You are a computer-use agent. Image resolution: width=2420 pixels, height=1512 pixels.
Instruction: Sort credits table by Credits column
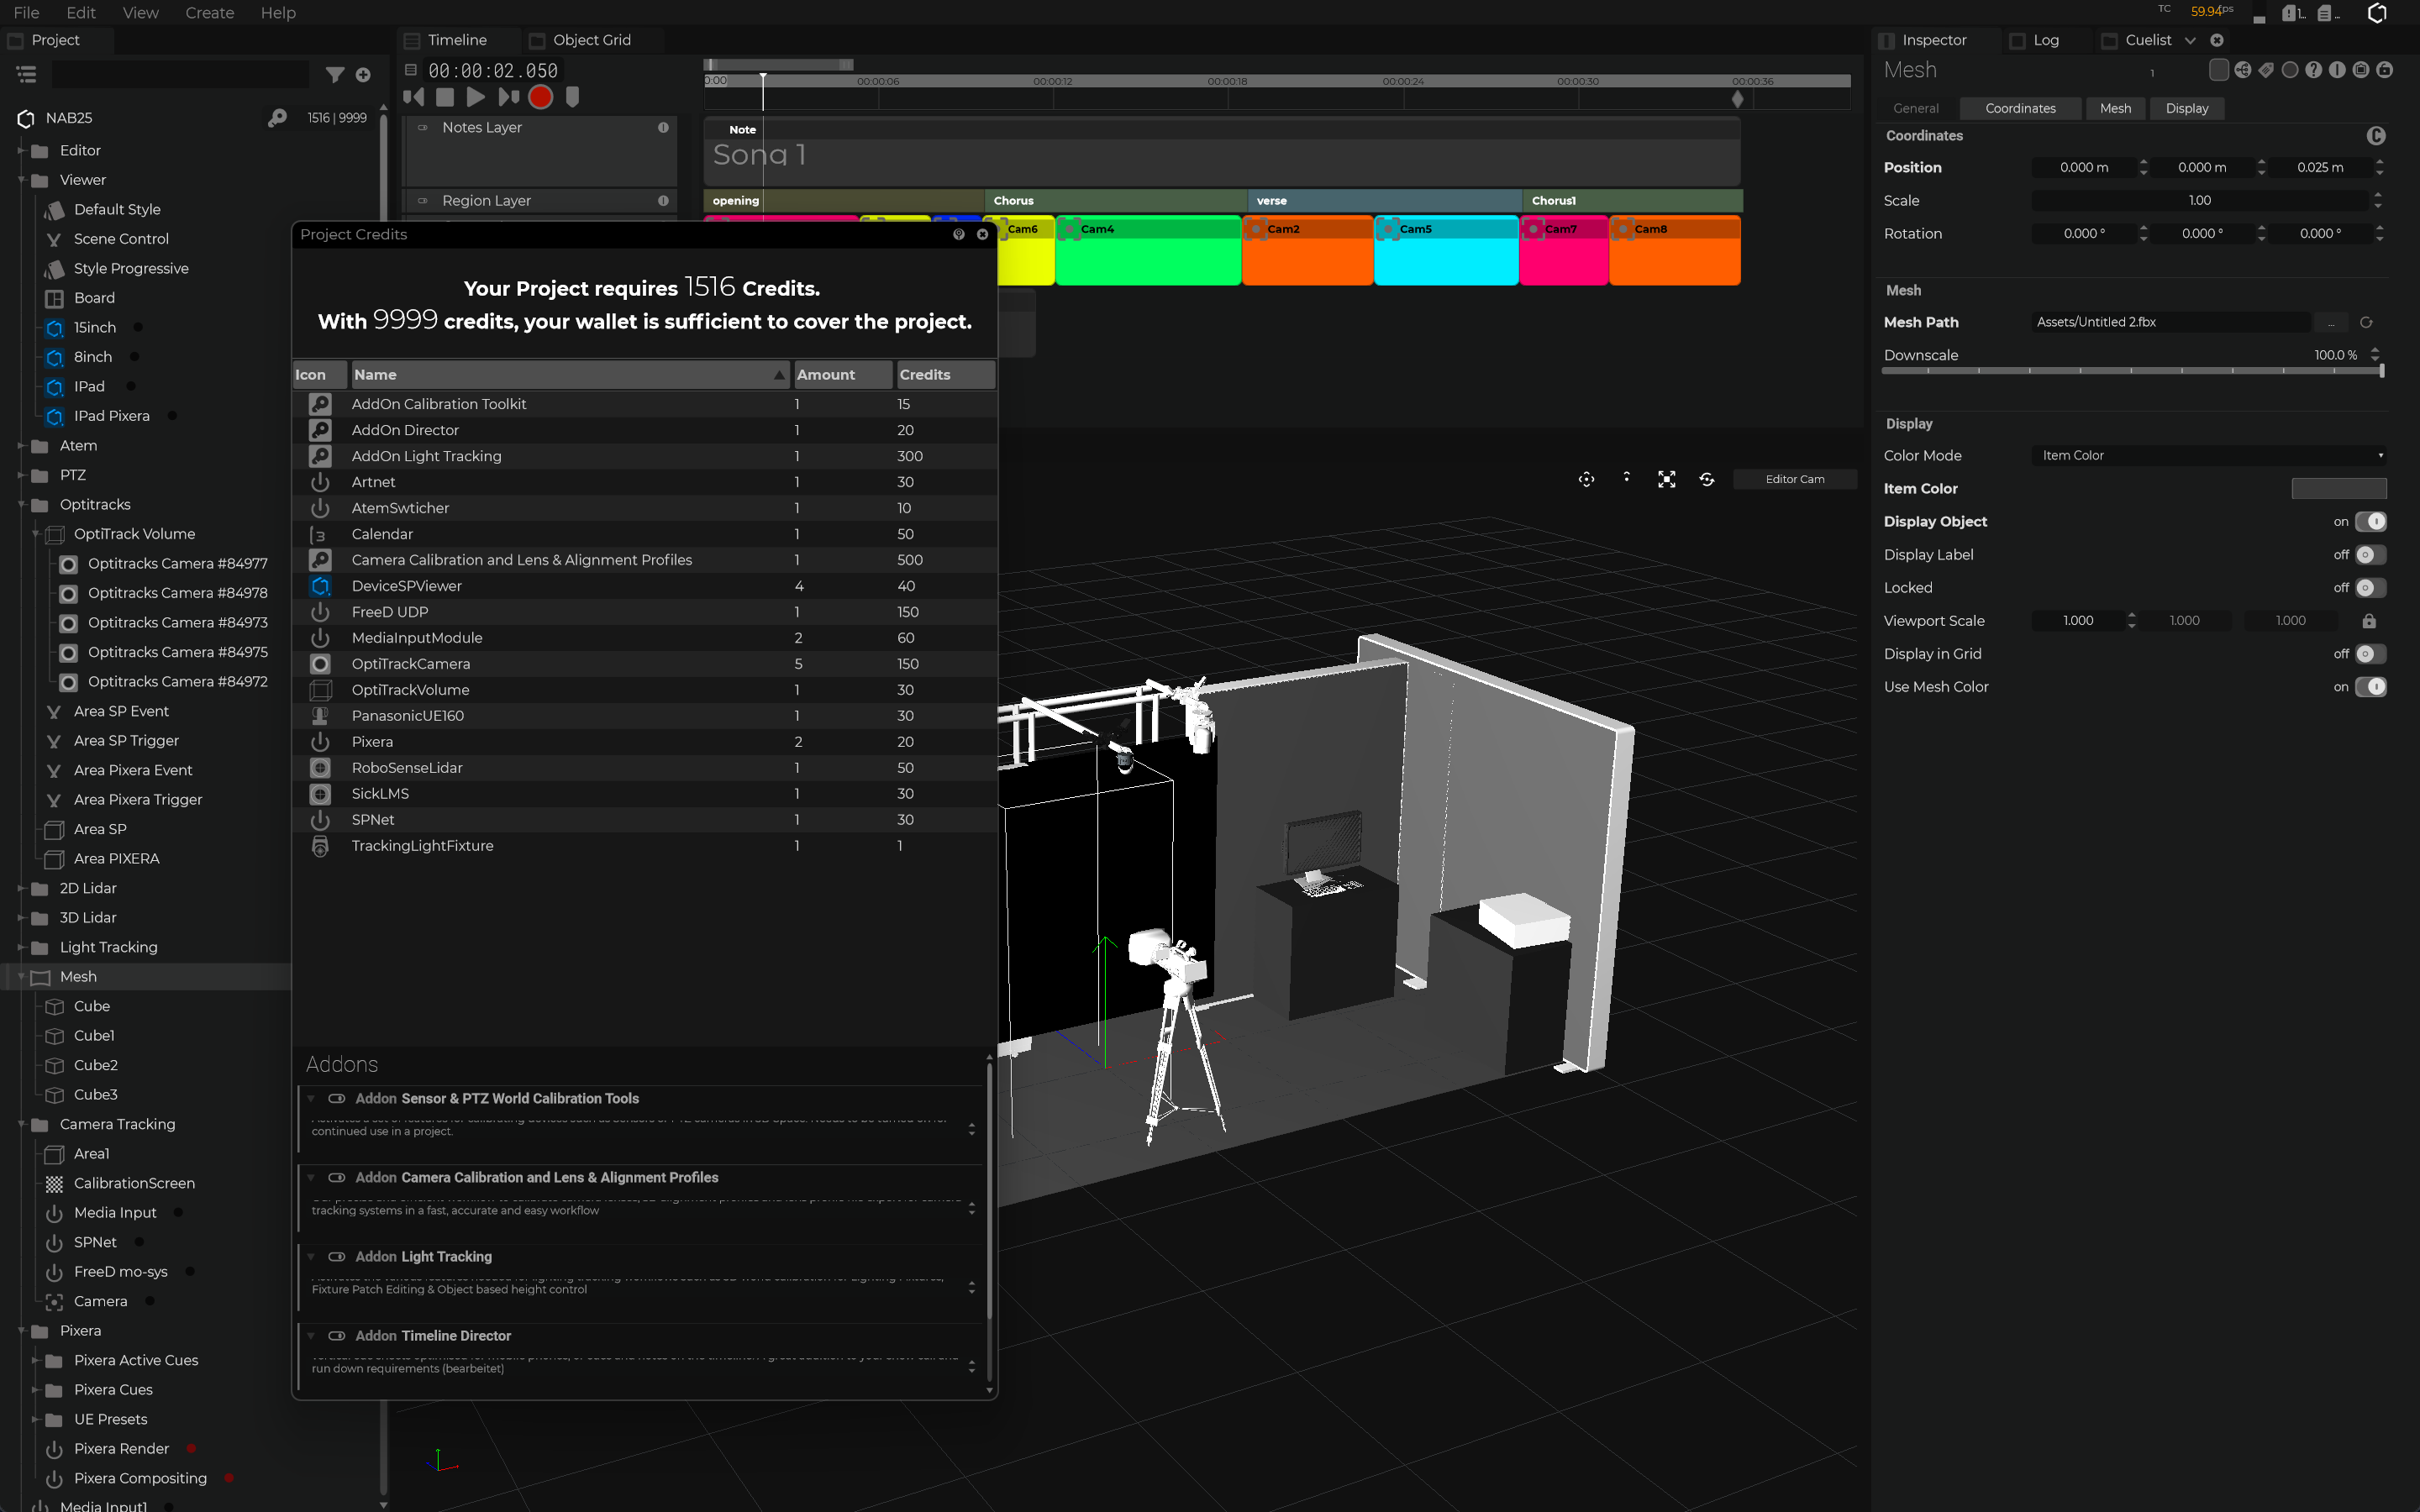tap(945, 375)
